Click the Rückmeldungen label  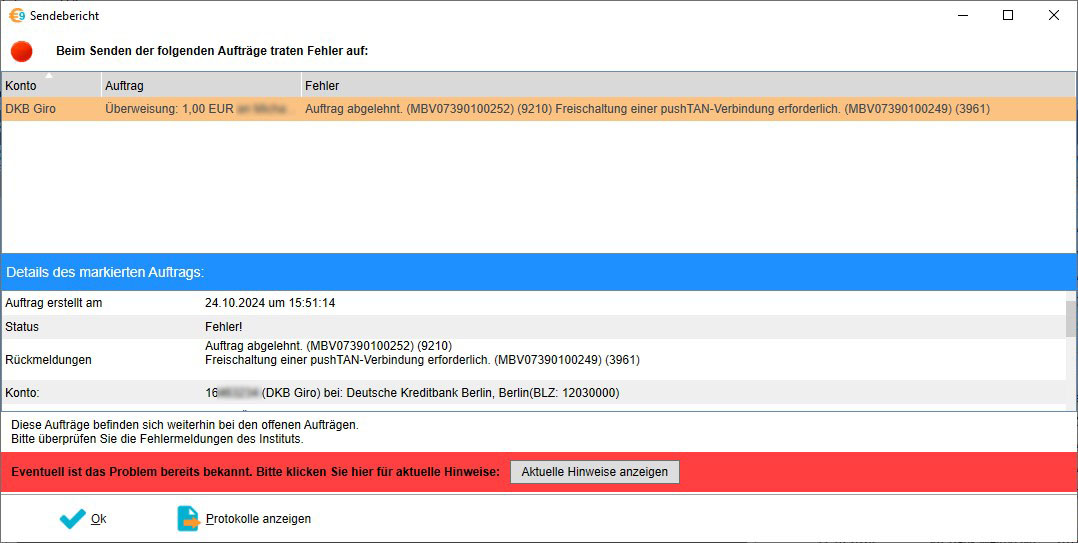(x=48, y=360)
